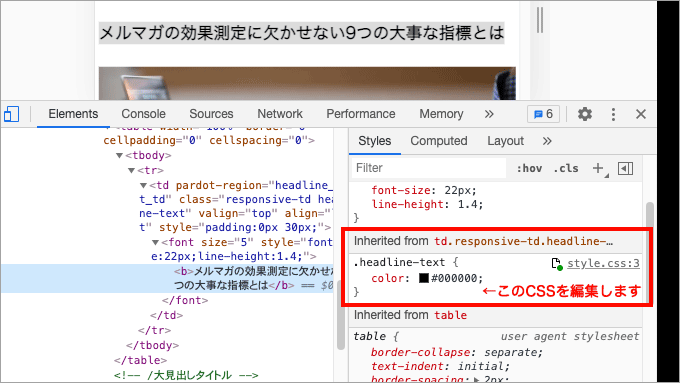Open the #000000 color swatch
Screen dimensions: 680x383
424,278
